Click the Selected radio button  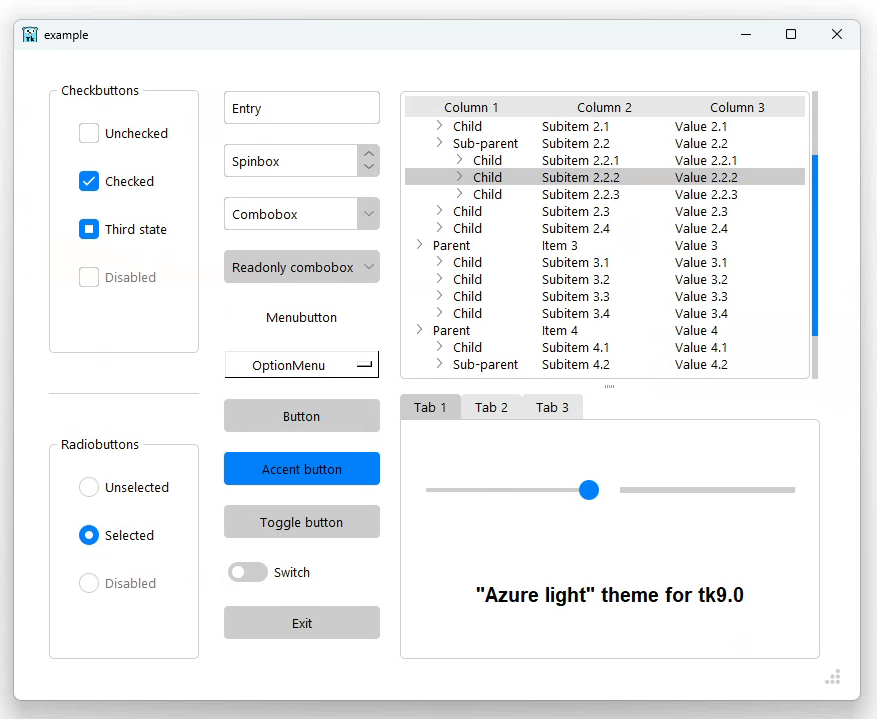pyautogui.click(x=88, y=535)
